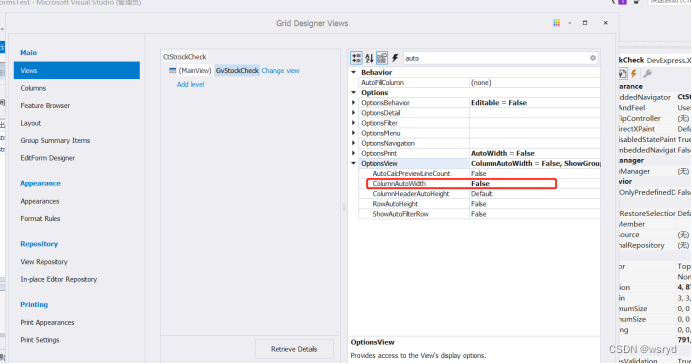Select the Printing section header
Viewport: 692px width, 364px height.
click(x=34, y=304)
